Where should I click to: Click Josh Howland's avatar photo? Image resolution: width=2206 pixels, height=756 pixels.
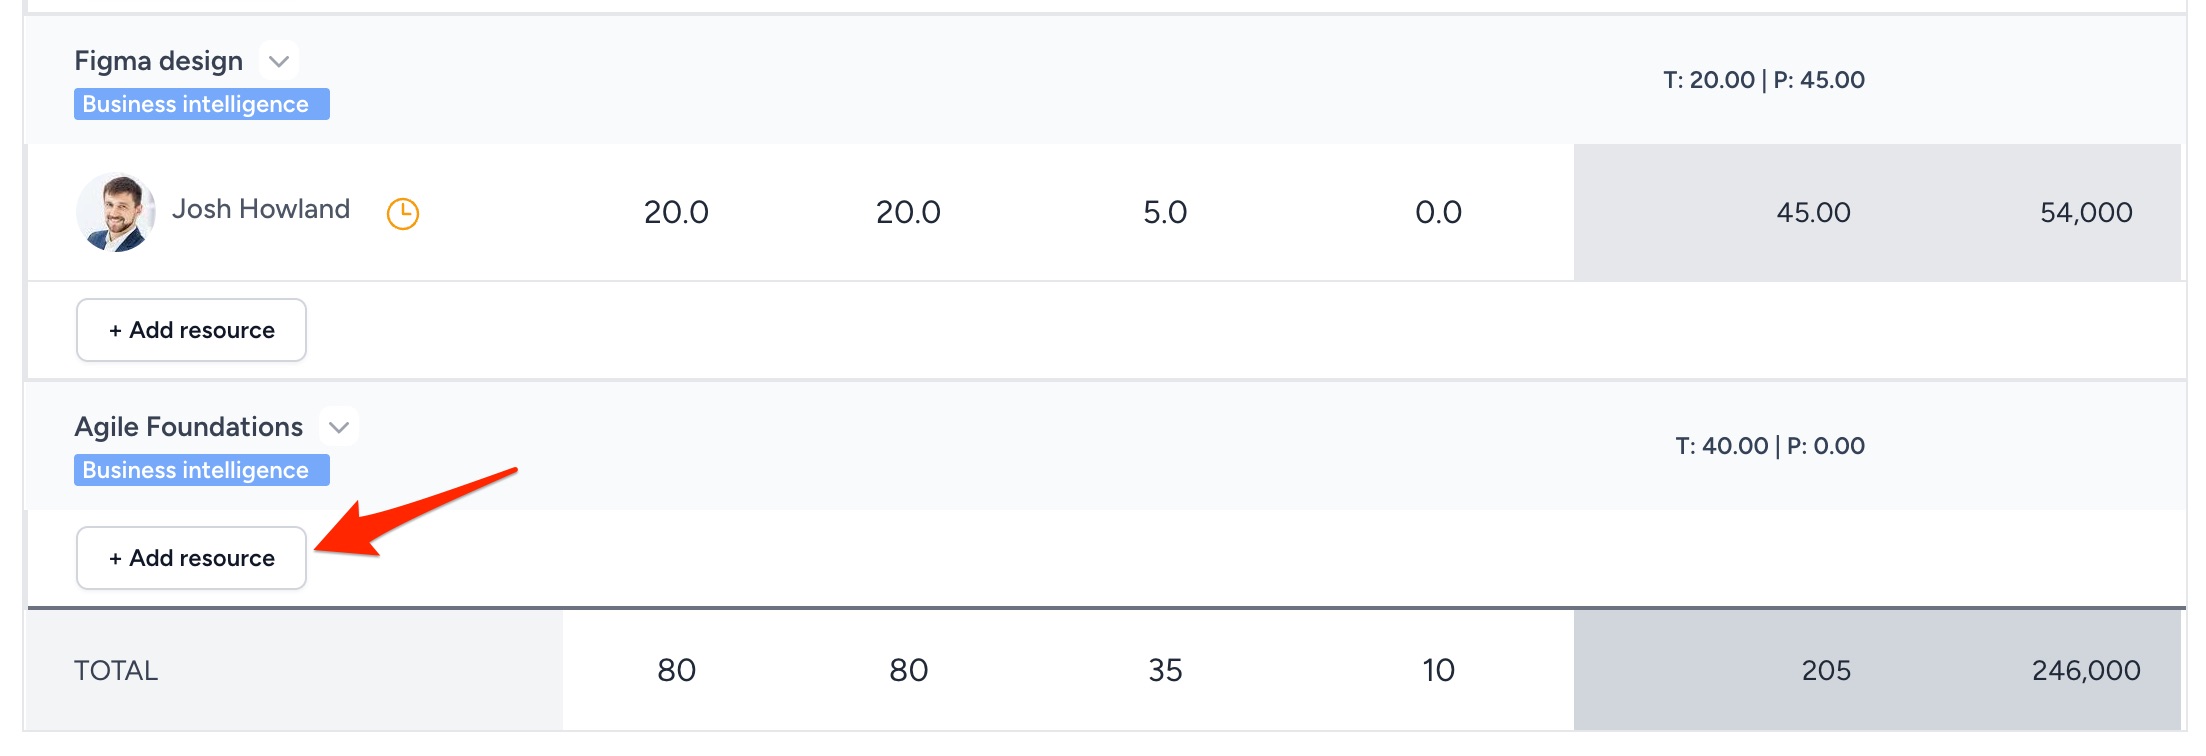[x=116, y=212]
